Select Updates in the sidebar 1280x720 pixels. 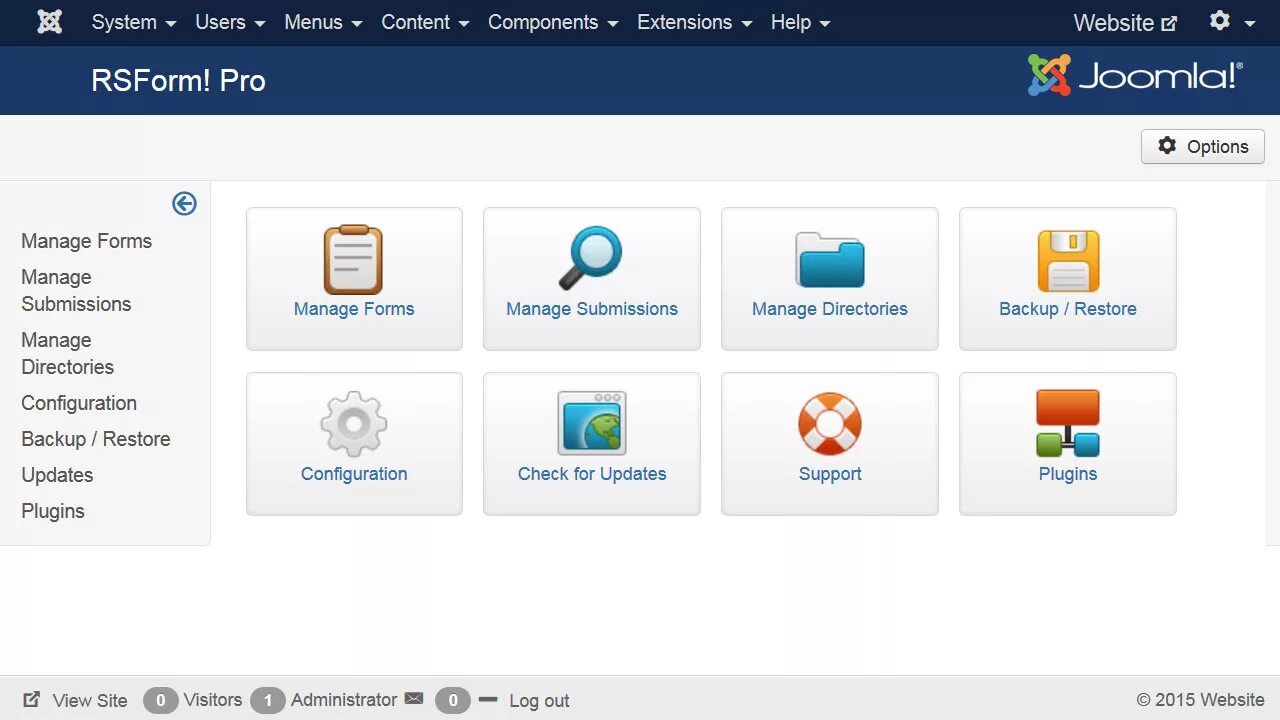57,475
